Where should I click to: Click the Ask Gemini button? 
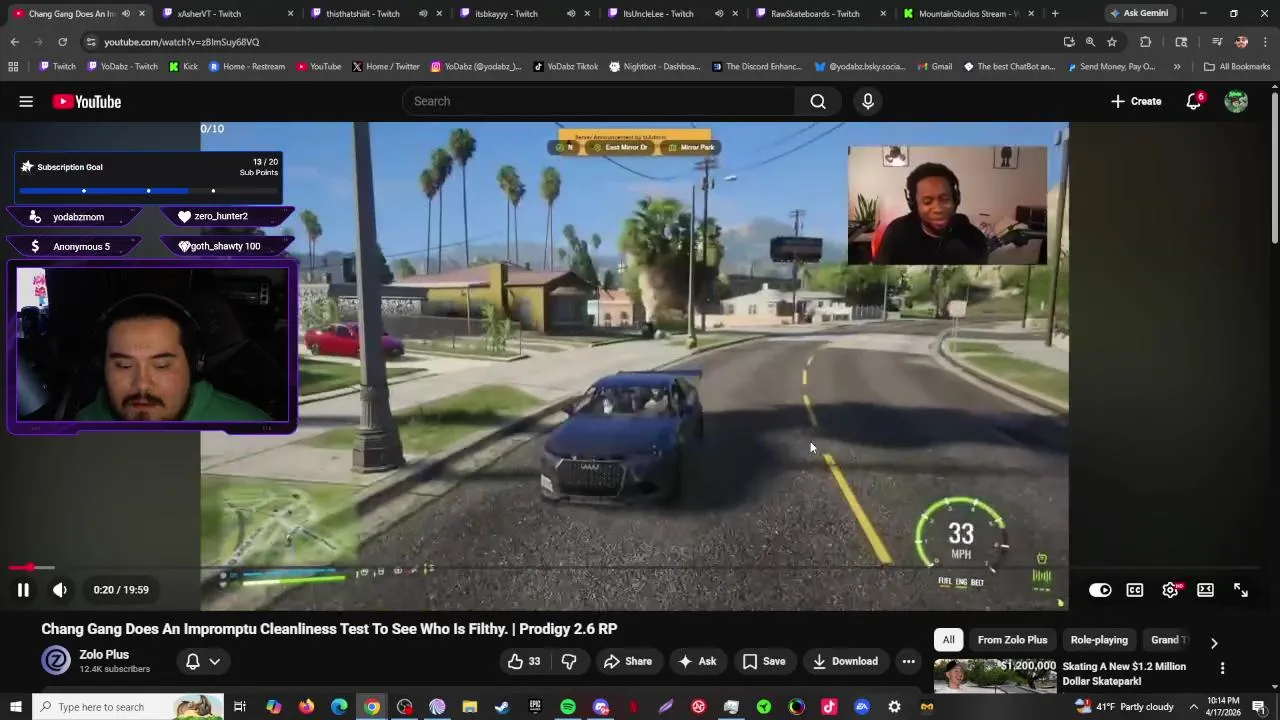pyautogui.click(x=1138, y=14)
